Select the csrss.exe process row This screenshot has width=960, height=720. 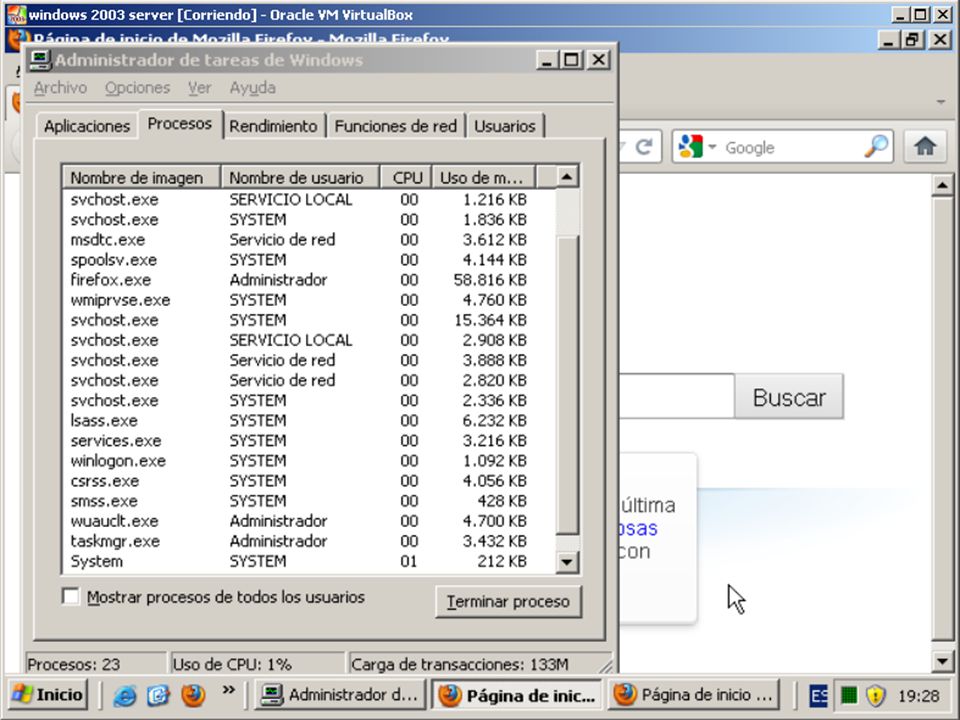309,481
